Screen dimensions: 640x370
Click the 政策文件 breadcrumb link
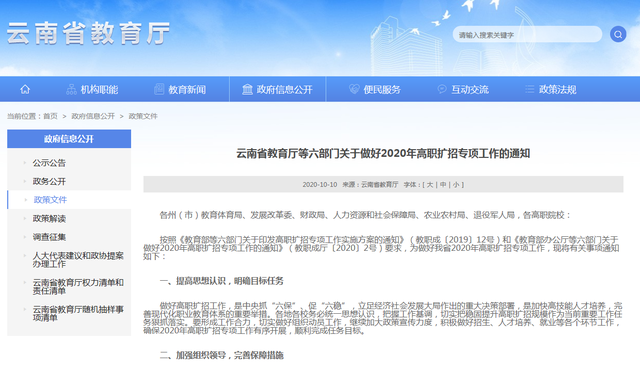[143, 116]
